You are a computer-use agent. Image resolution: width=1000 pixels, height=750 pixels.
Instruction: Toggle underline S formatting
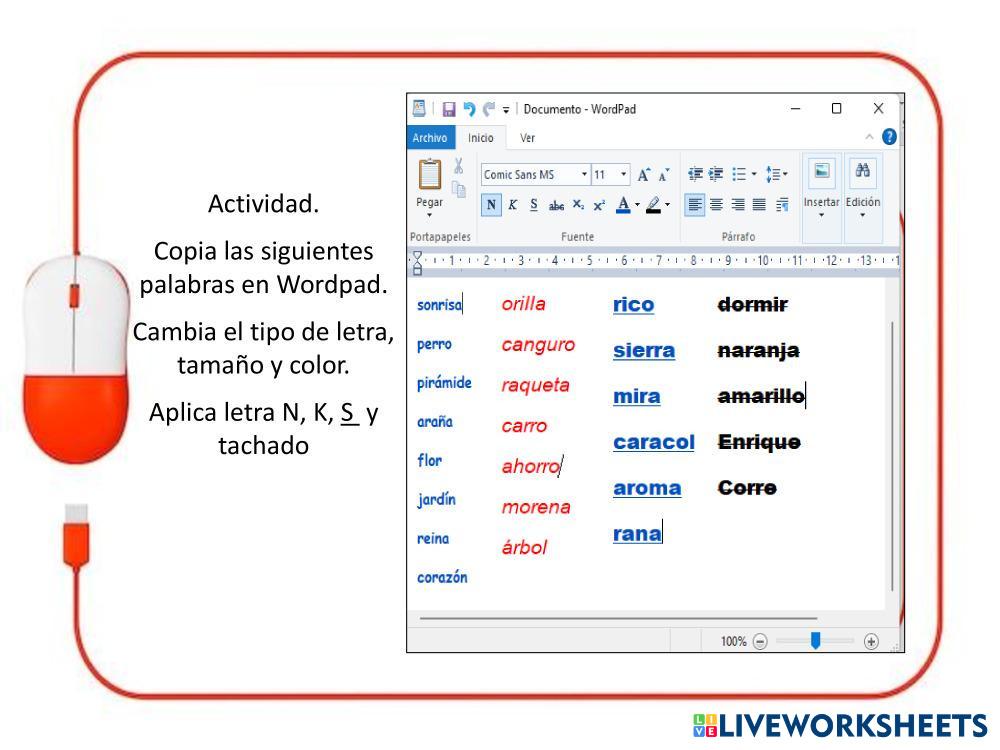point(532,204)
